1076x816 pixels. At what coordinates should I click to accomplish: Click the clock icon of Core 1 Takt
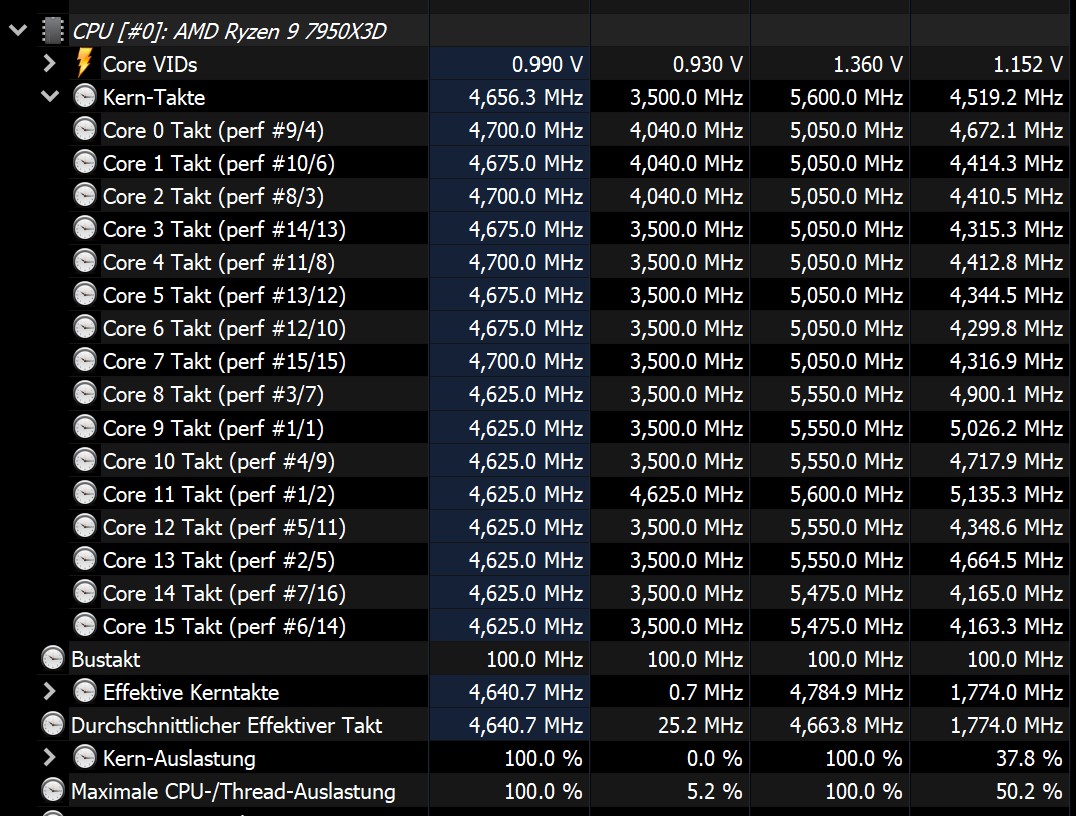(85, 162)
